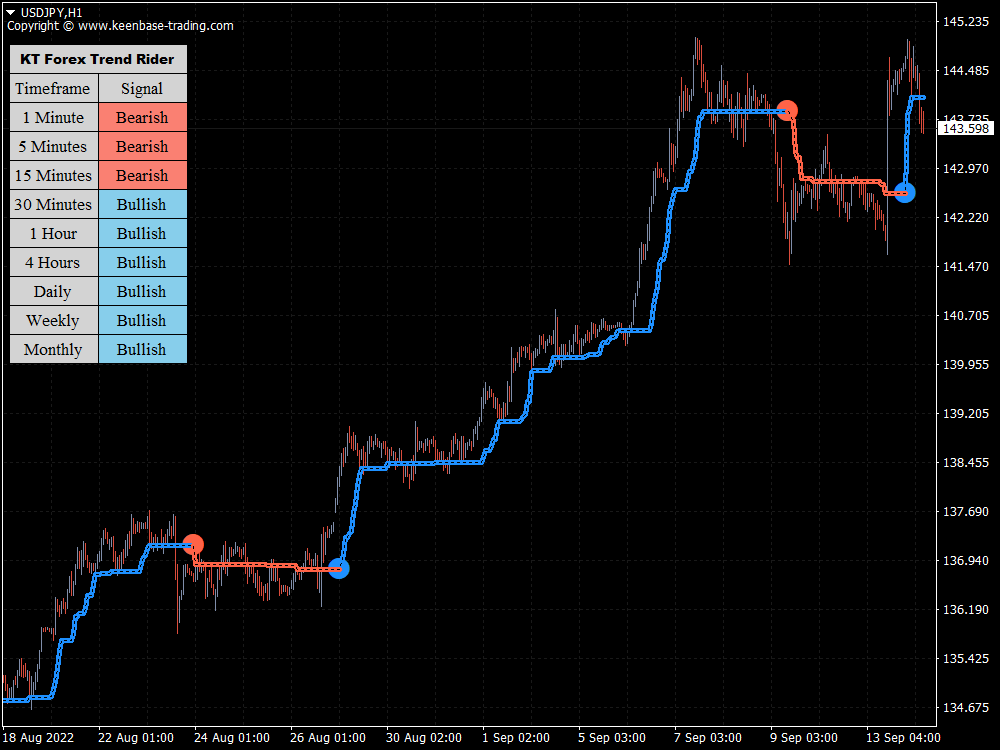Click the 142.970 price axis label

point(966,168)
